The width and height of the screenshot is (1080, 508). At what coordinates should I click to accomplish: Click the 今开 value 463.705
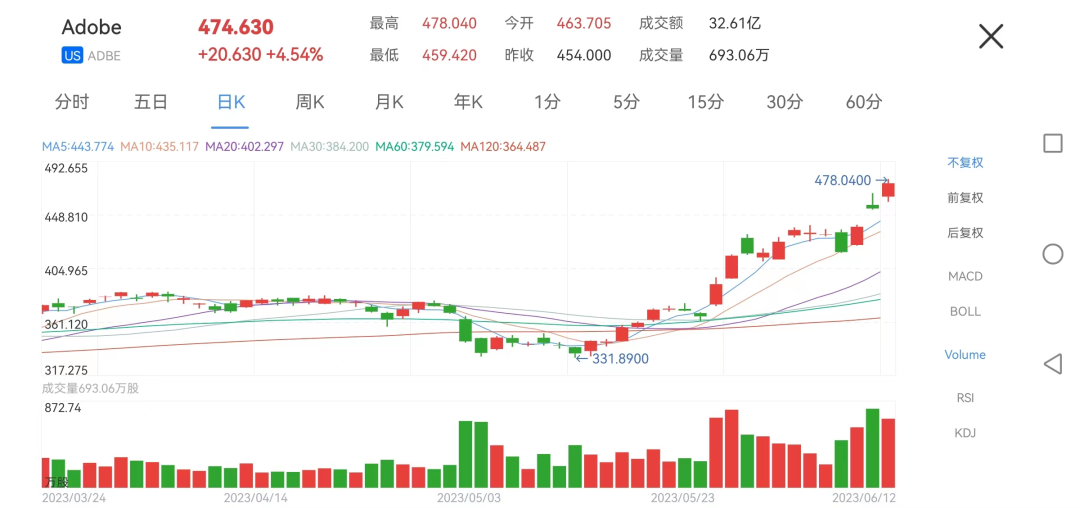point(583,23)
